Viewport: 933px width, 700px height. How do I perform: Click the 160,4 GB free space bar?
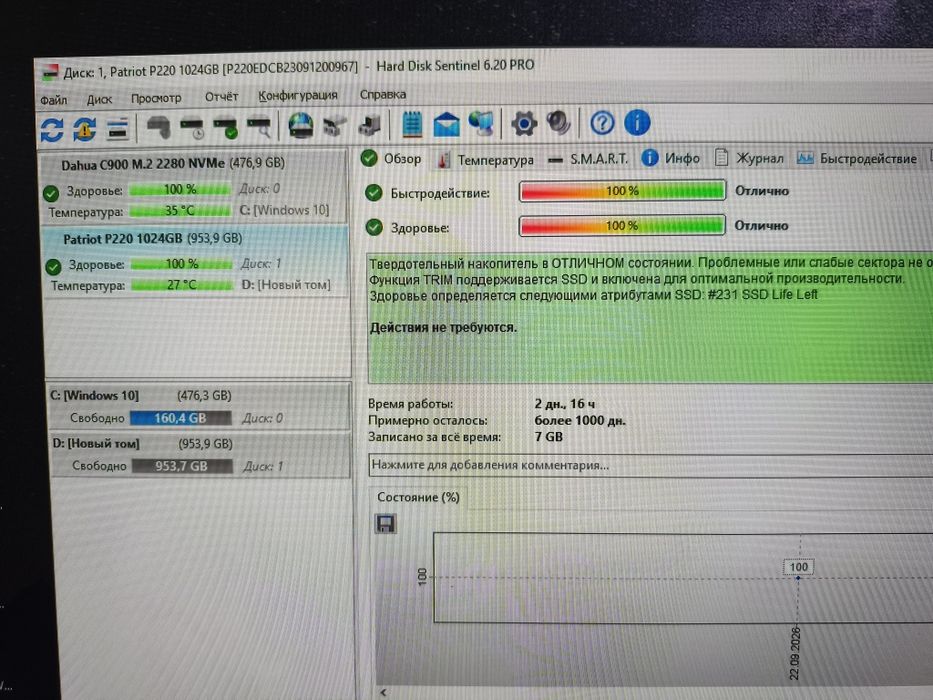(x=180, y=418)
